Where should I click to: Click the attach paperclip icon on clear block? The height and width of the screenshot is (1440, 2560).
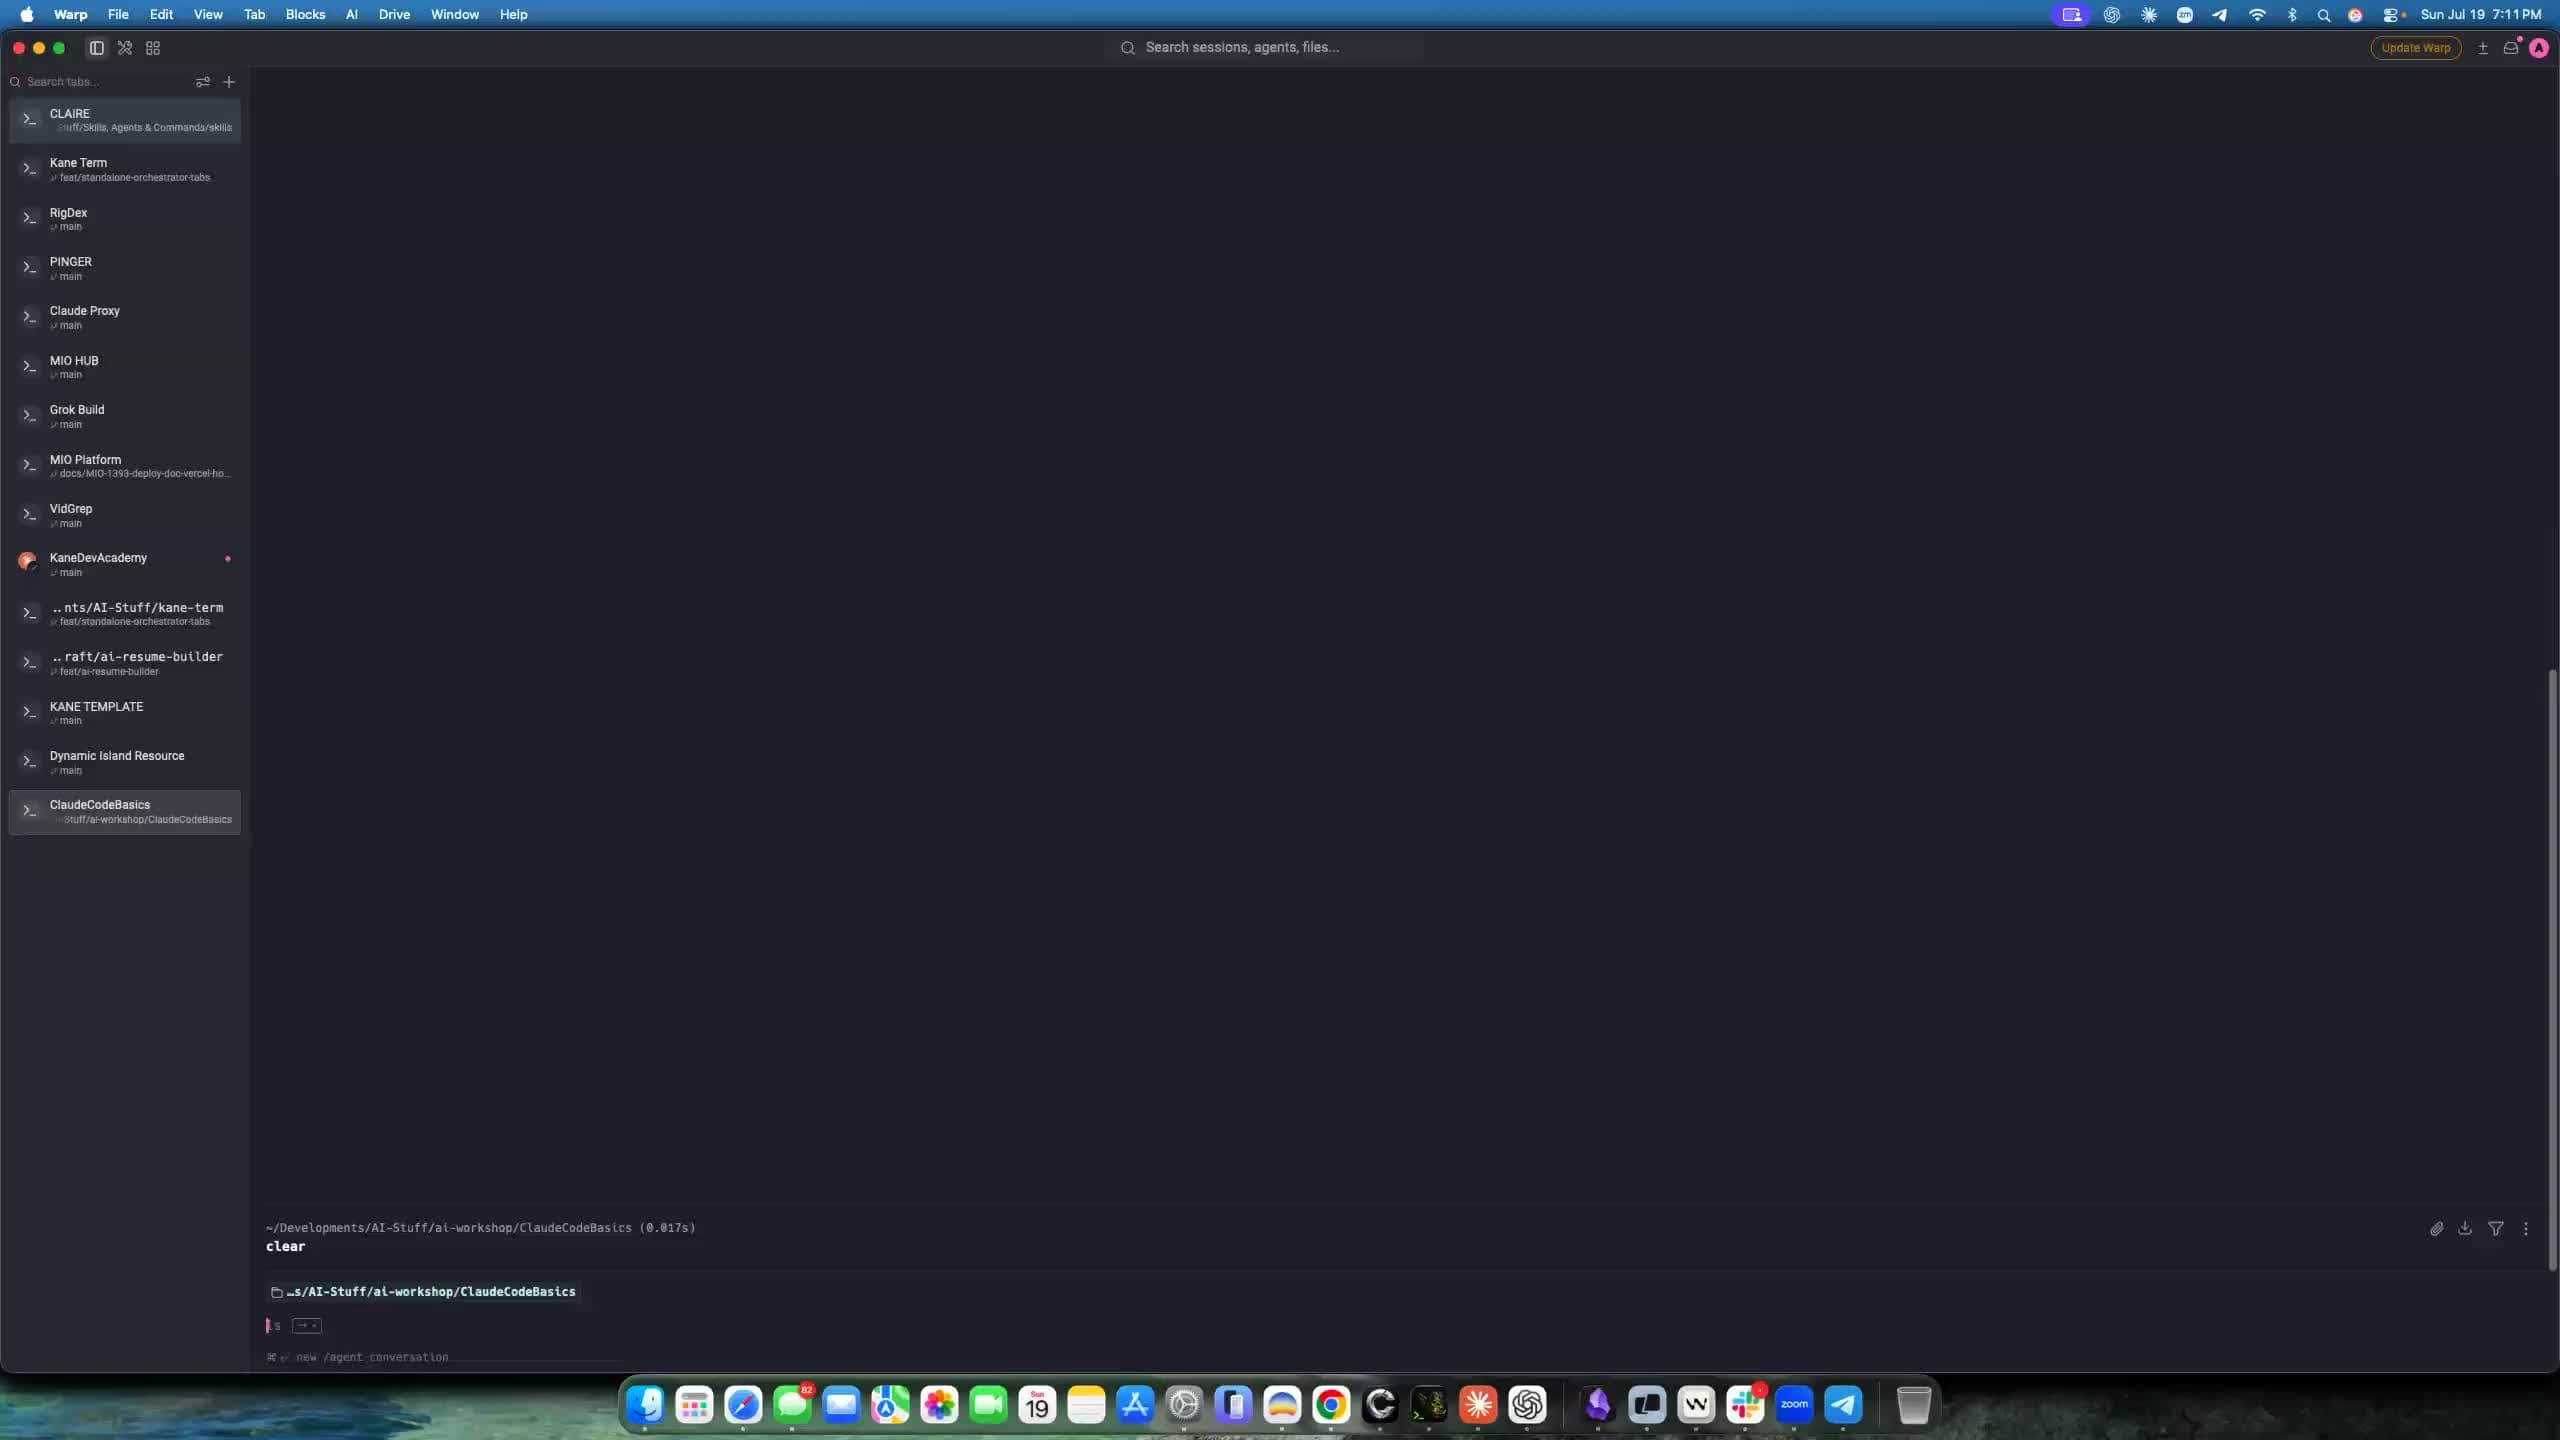tap(2437, 1229)
